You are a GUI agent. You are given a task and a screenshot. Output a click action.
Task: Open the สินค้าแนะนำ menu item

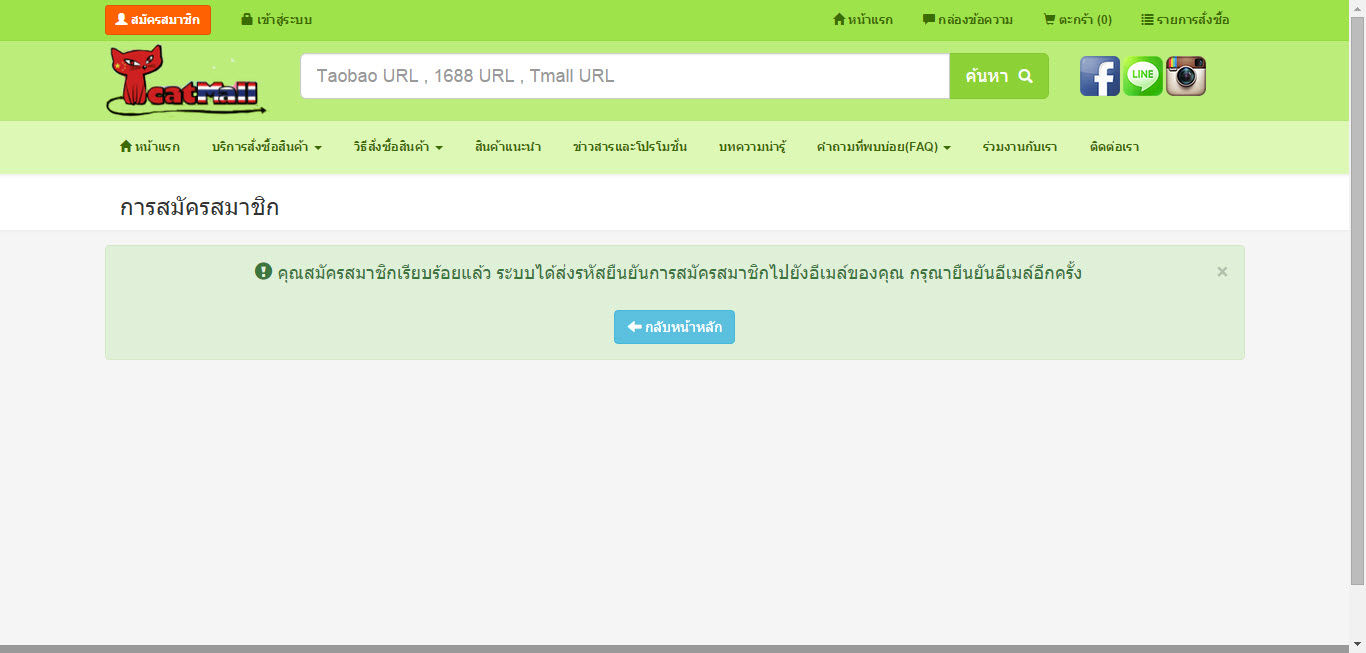[508, 147]
